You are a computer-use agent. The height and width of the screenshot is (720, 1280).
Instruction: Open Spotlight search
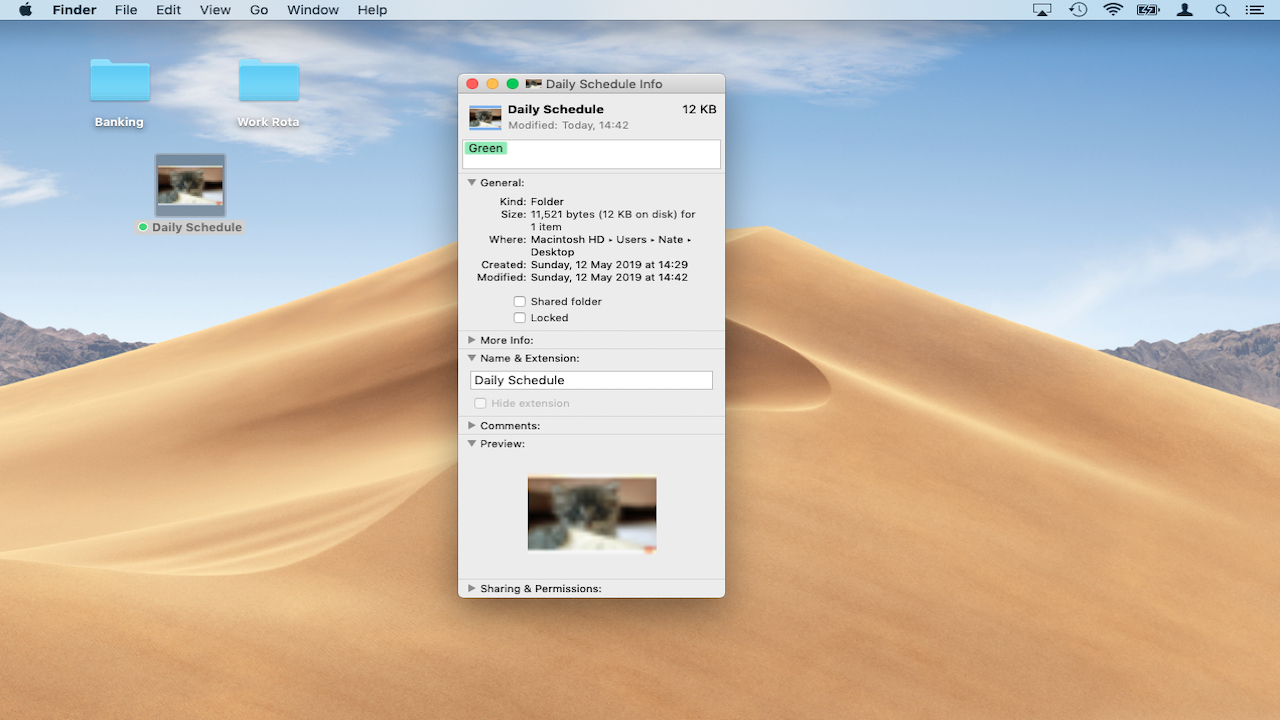(1222, 10)
